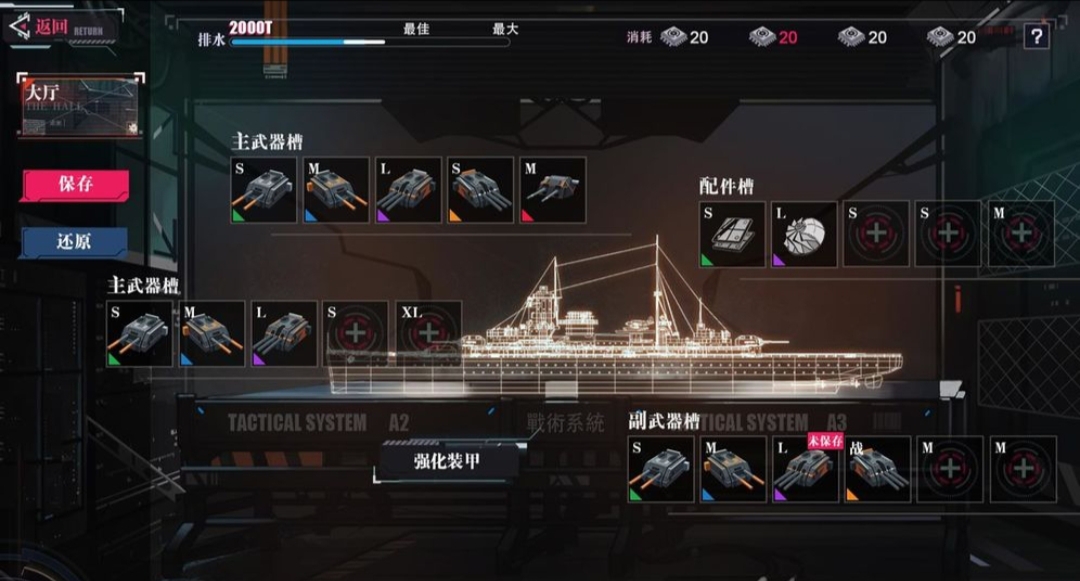Open the 大厅 hall thumbnail
Screen dimensions: 1080x581
[x=81, y=105]
